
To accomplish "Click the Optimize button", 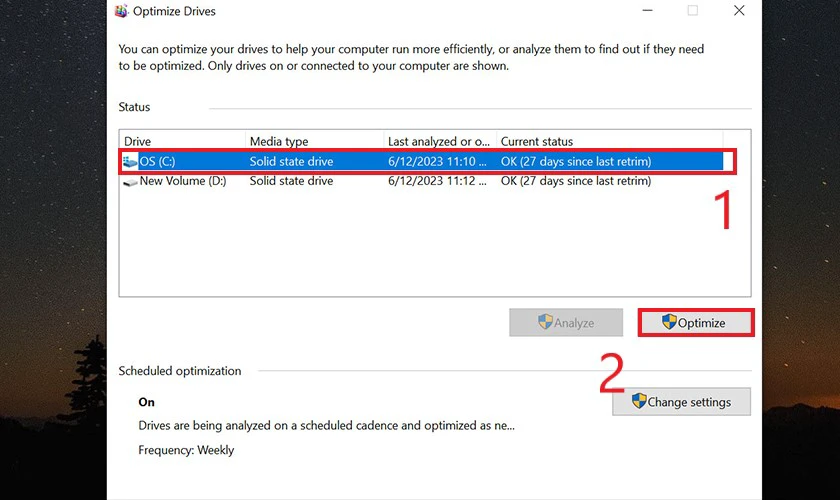I will pos(696,323).
